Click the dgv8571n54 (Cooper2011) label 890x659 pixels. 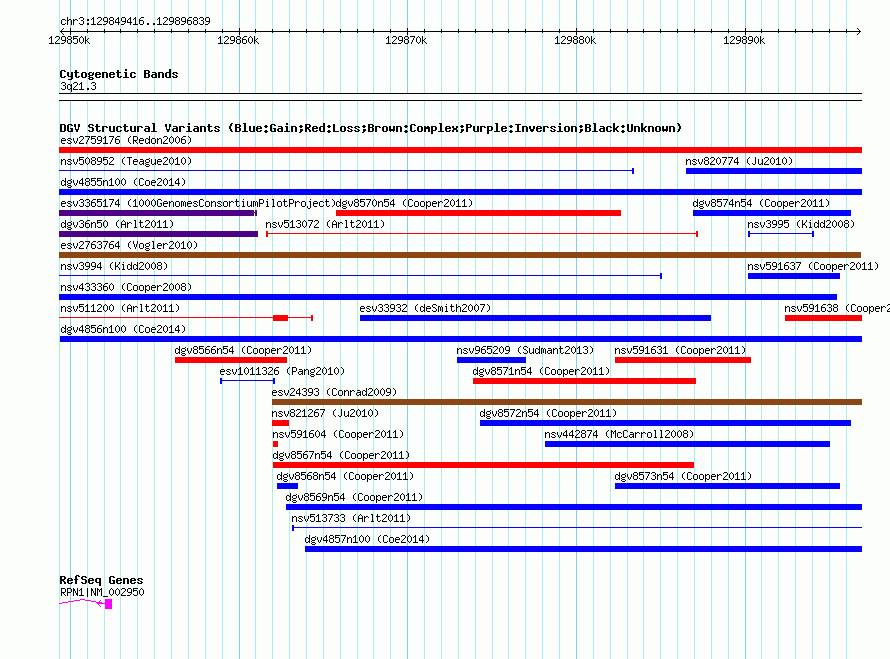(541, 371)
